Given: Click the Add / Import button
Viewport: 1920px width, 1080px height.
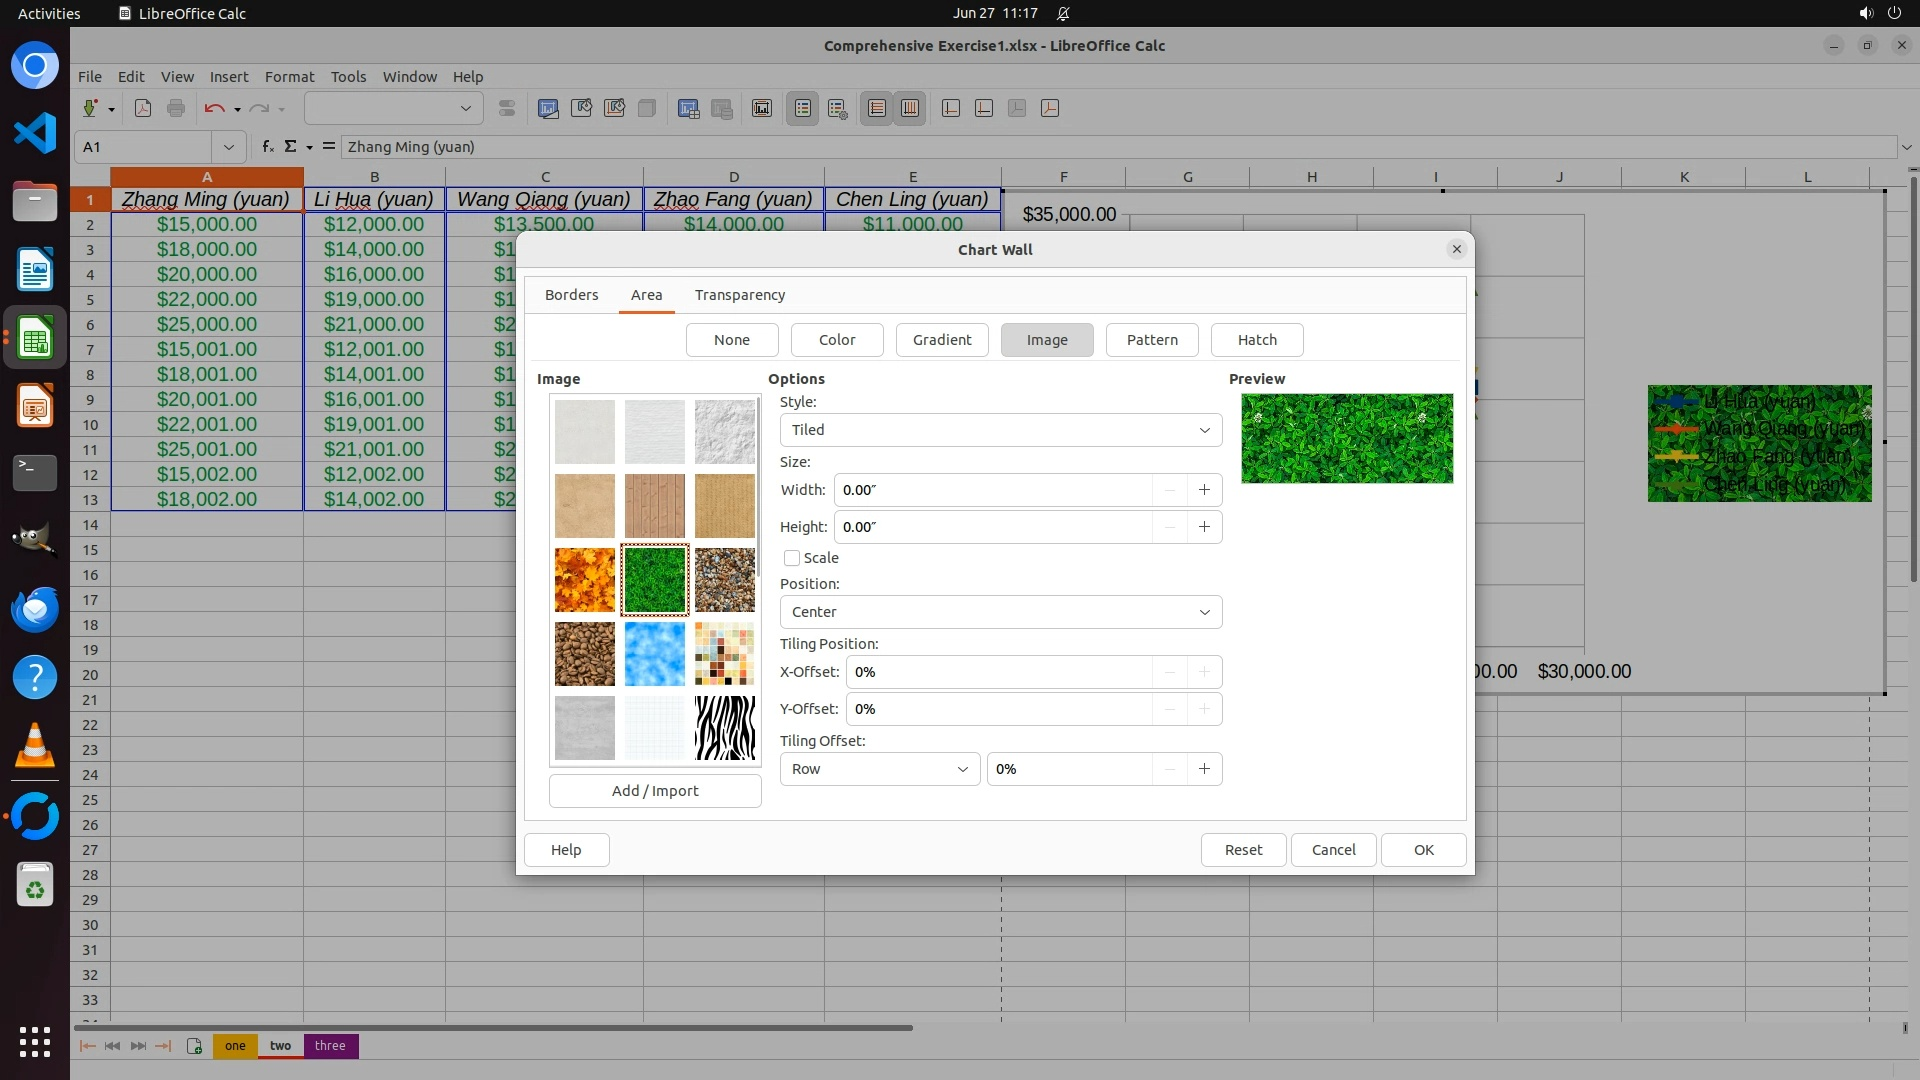Looking at the screenshot, I should point(654,791).
